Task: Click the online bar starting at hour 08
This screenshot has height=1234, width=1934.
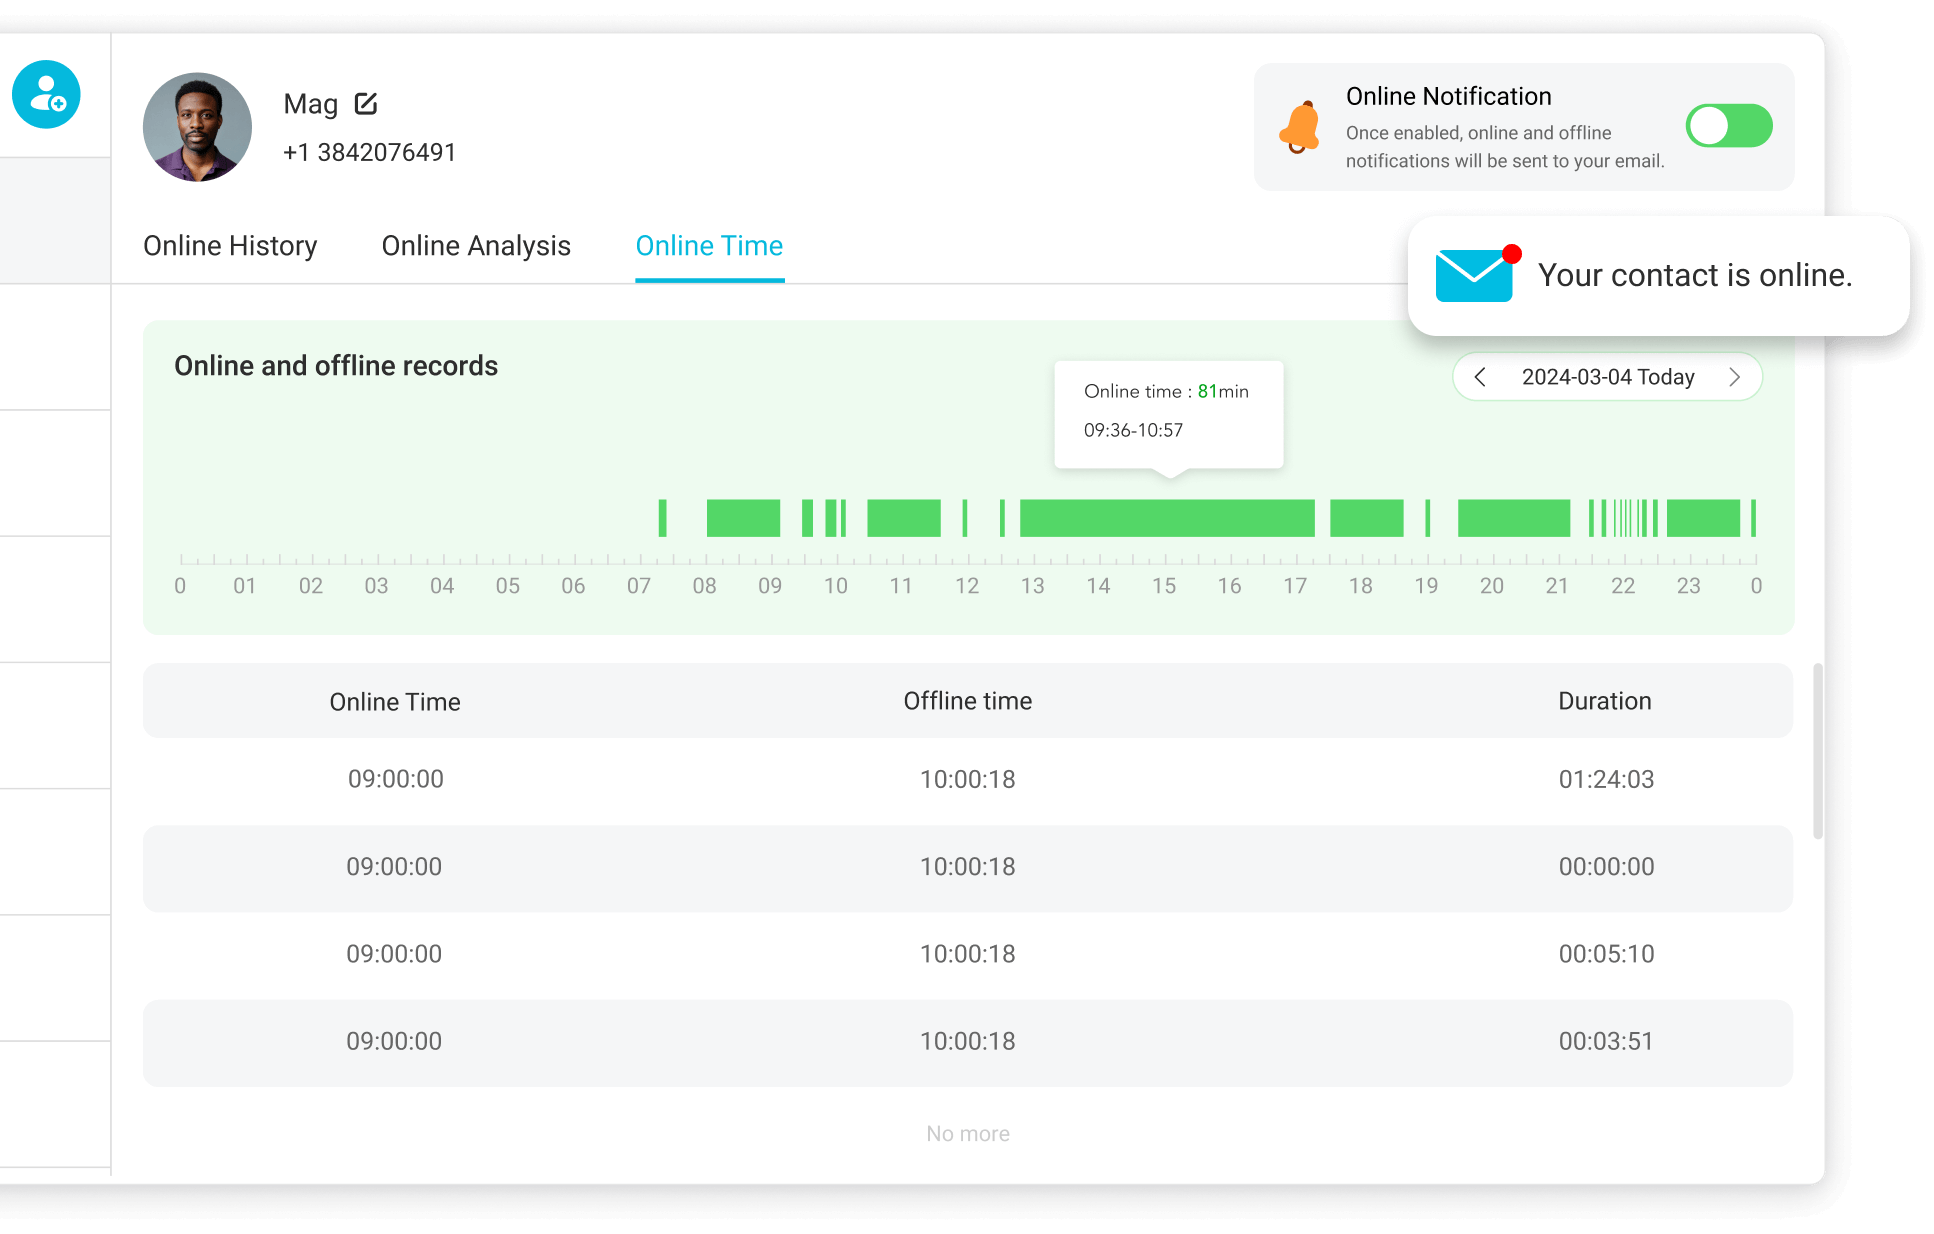Action: (x=743, y=518)
